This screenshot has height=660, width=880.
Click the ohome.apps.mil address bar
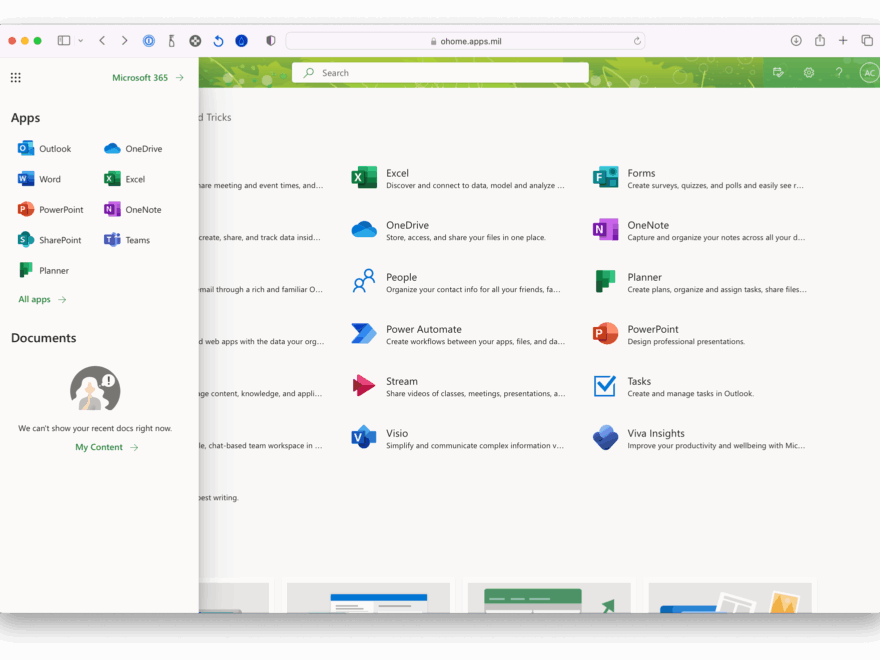point(465,41)
